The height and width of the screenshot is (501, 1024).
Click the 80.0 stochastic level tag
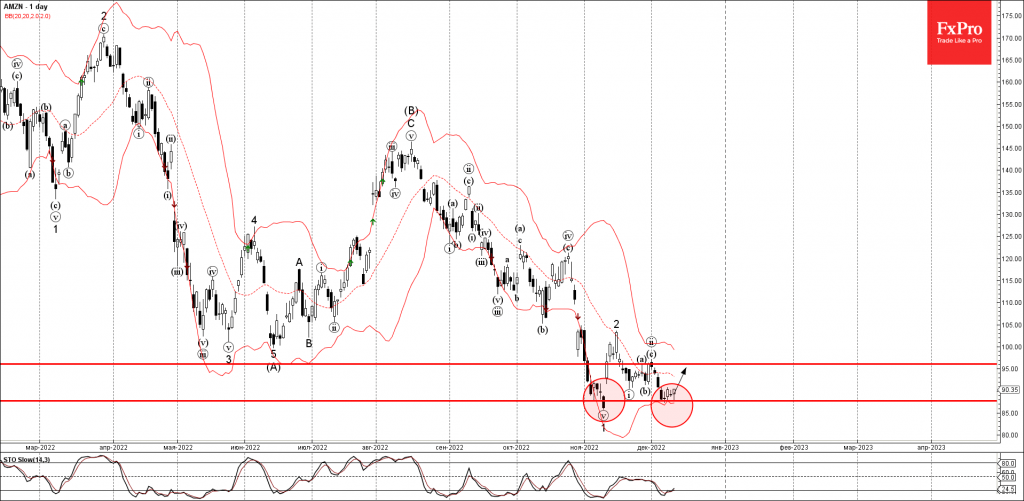tap(1007, 463)
